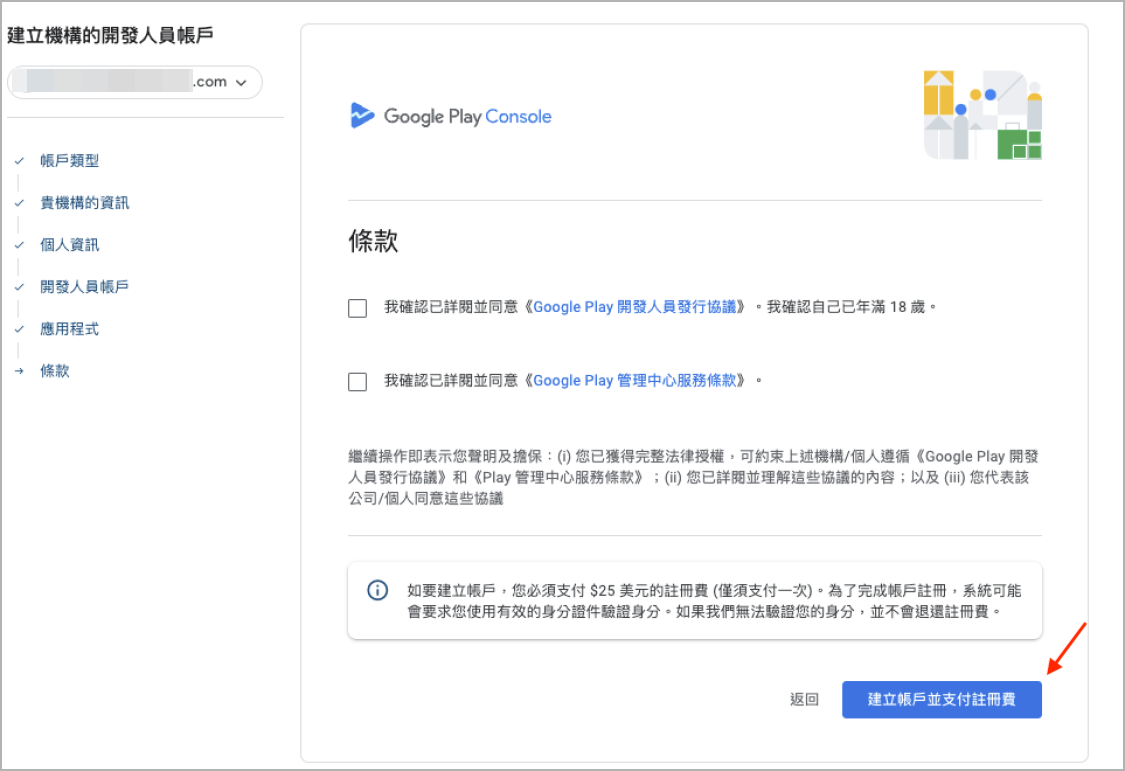Click the checkmark icon beside 個人資訊
Screen dimensions: 1125x771
19,245
